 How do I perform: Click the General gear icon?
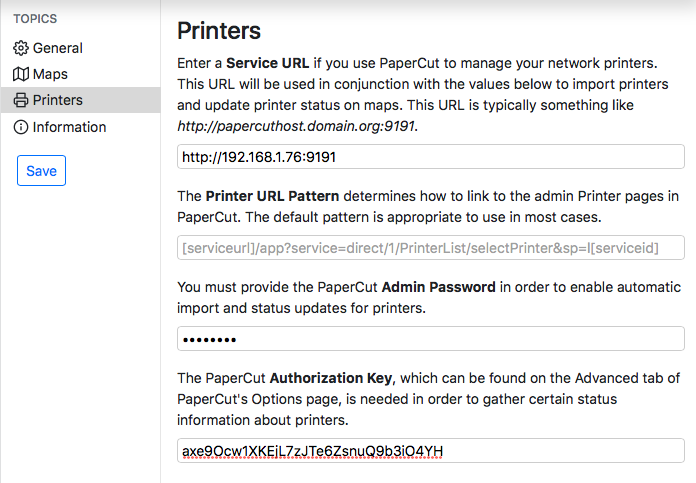(x=21, y=48)
